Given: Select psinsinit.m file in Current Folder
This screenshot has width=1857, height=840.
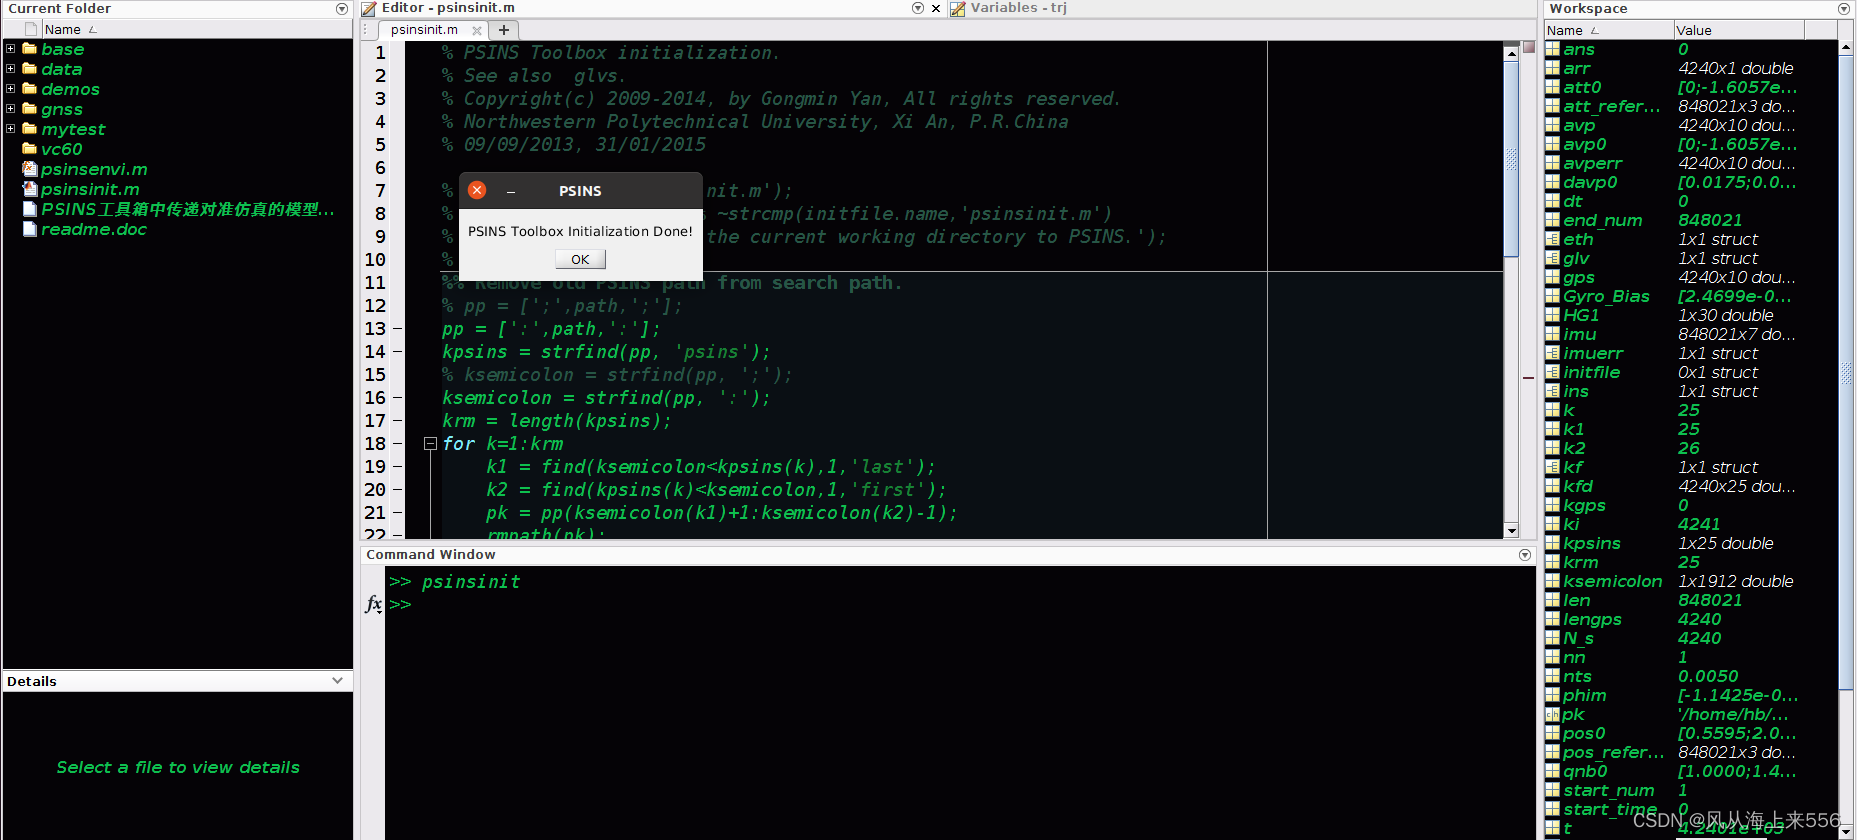Looking at the screenshot, I should [90, 189].
